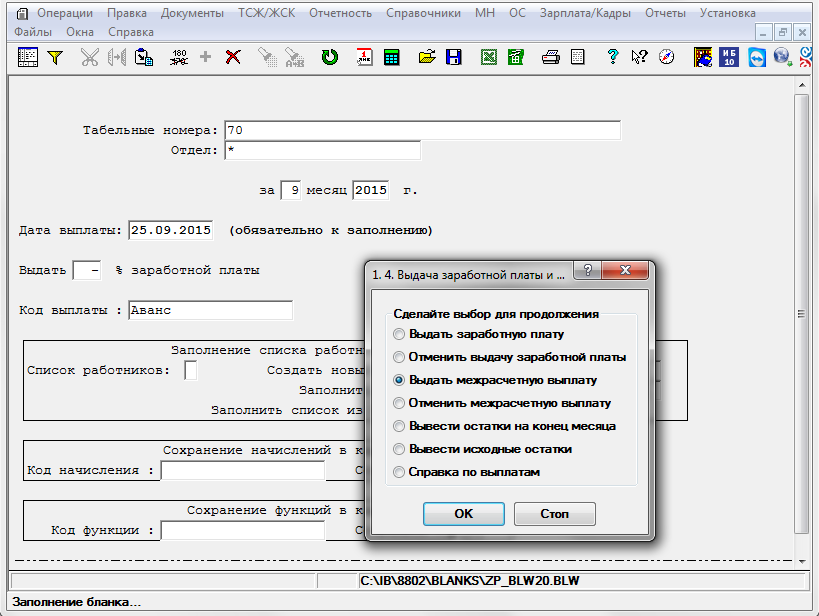The width and height of the screenshot is (819, 616).
Task: Open the 'Справочники' menu
Action: coord(426,13)
